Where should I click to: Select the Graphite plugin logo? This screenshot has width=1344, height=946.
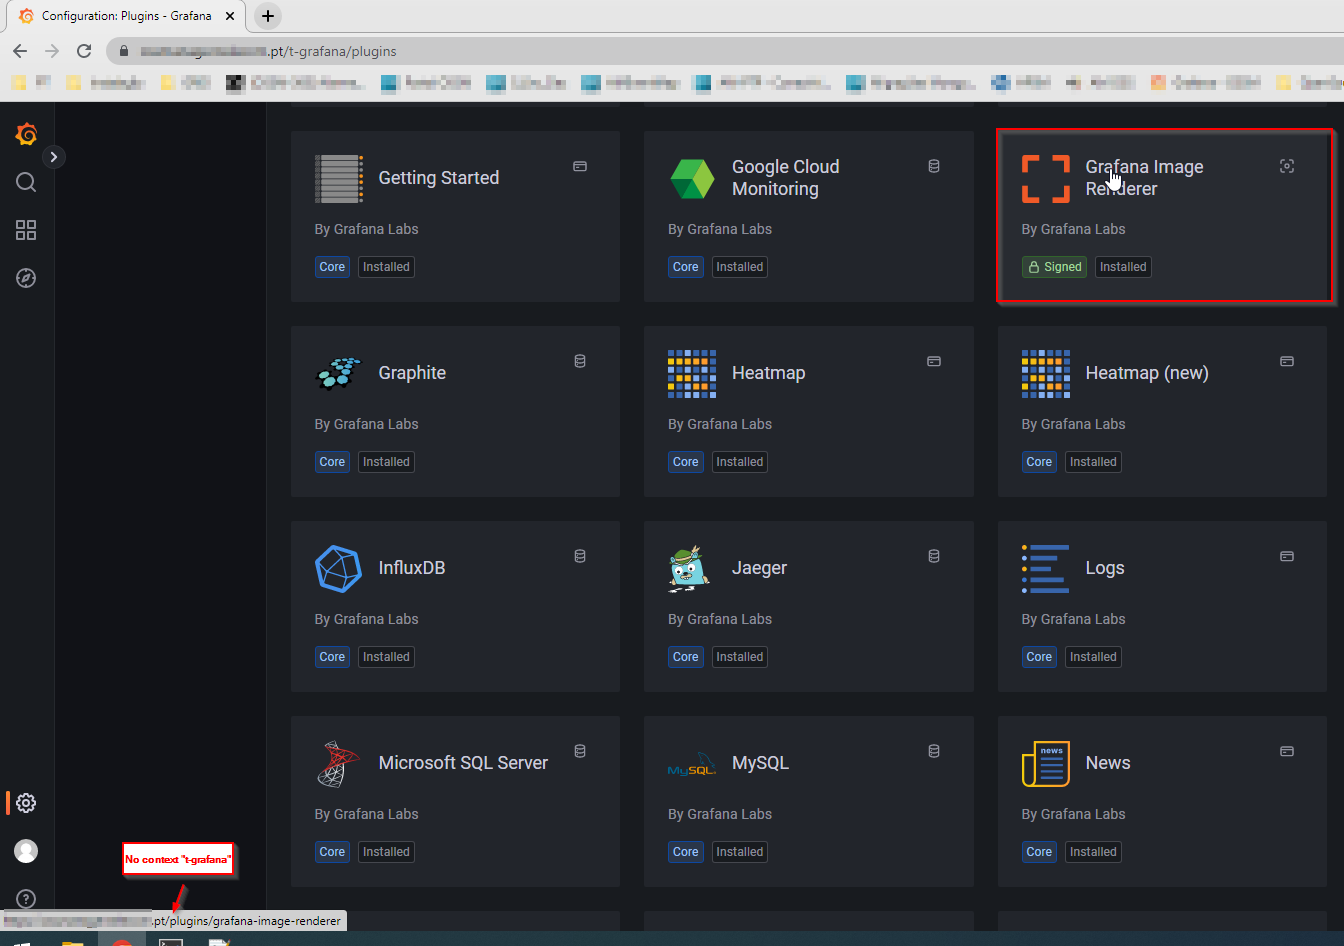(x=338, y=373)
